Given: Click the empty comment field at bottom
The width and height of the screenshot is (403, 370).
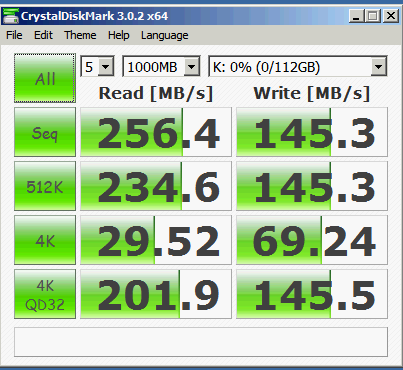Looking at the screenshot, I should pos(201,342).
